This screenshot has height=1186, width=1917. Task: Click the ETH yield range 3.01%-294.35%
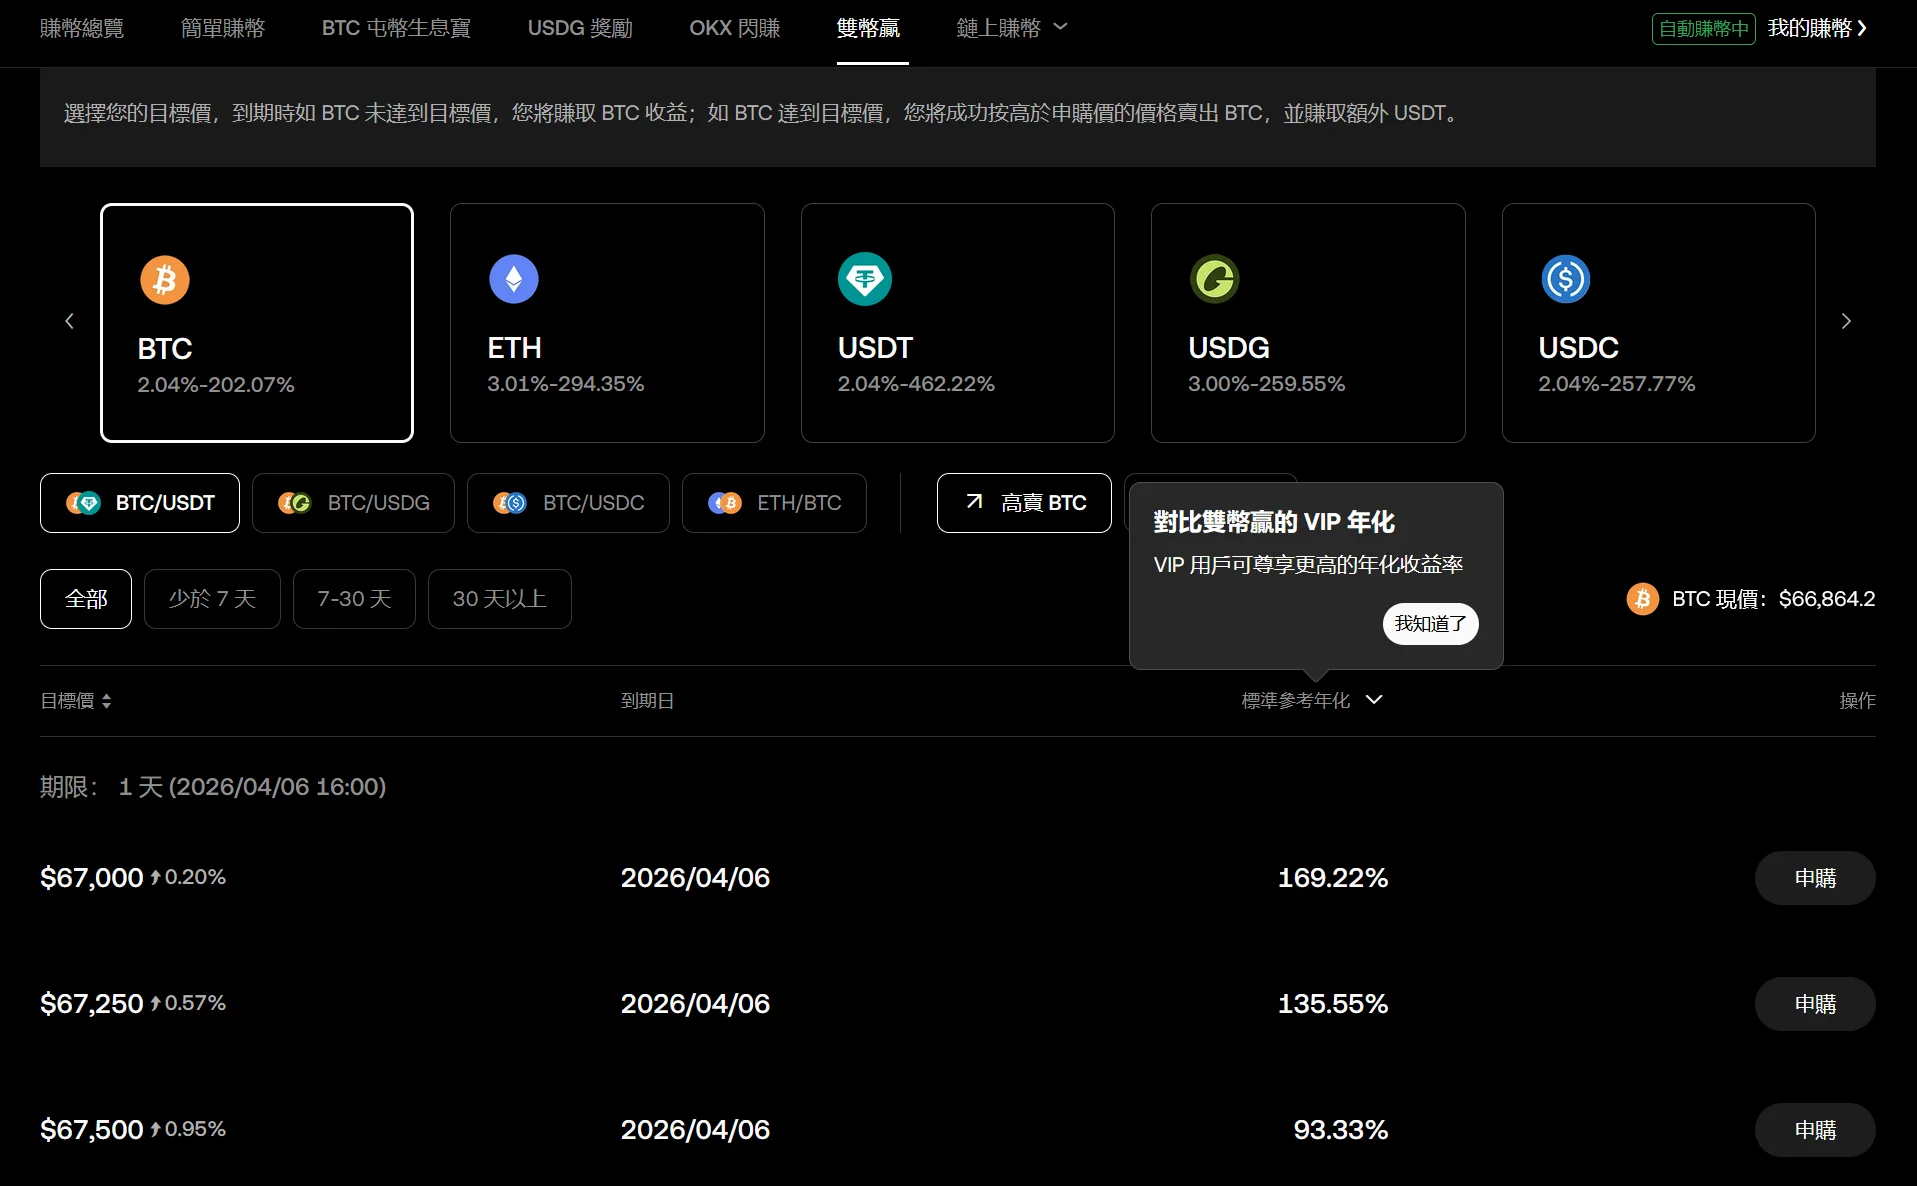pyautogui.click(x=566, y=384)
